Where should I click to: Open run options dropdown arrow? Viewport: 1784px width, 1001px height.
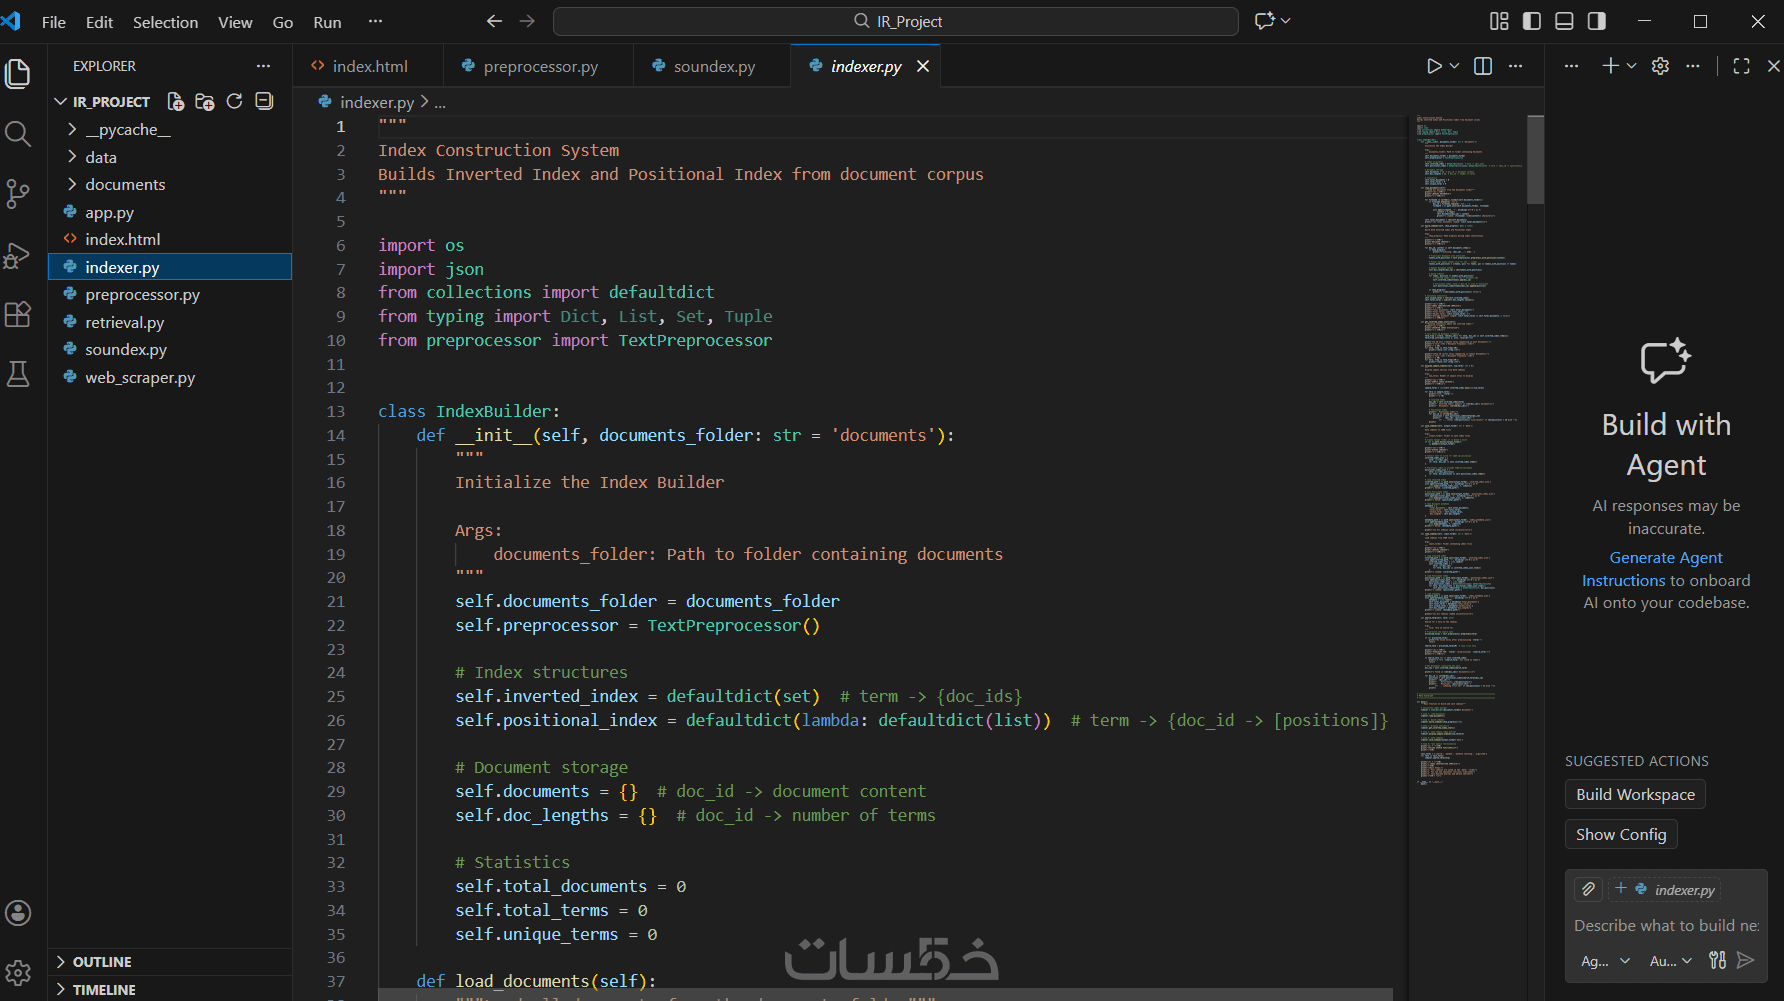pos(1454,66)
